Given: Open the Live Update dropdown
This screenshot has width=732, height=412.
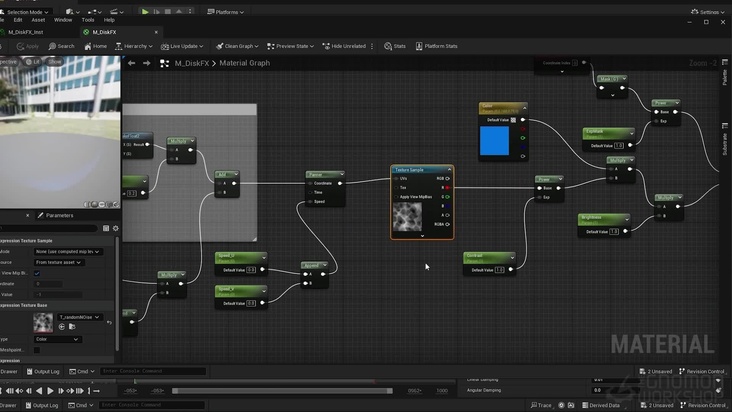Looking at the screenshot, I should click(x=184, y=46).
